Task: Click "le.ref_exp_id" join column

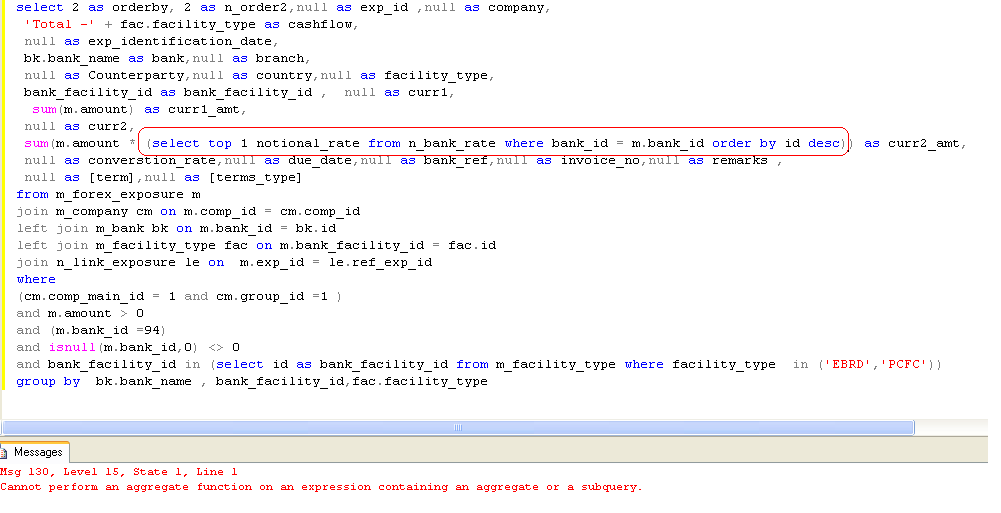Action: tap(380, 262)
